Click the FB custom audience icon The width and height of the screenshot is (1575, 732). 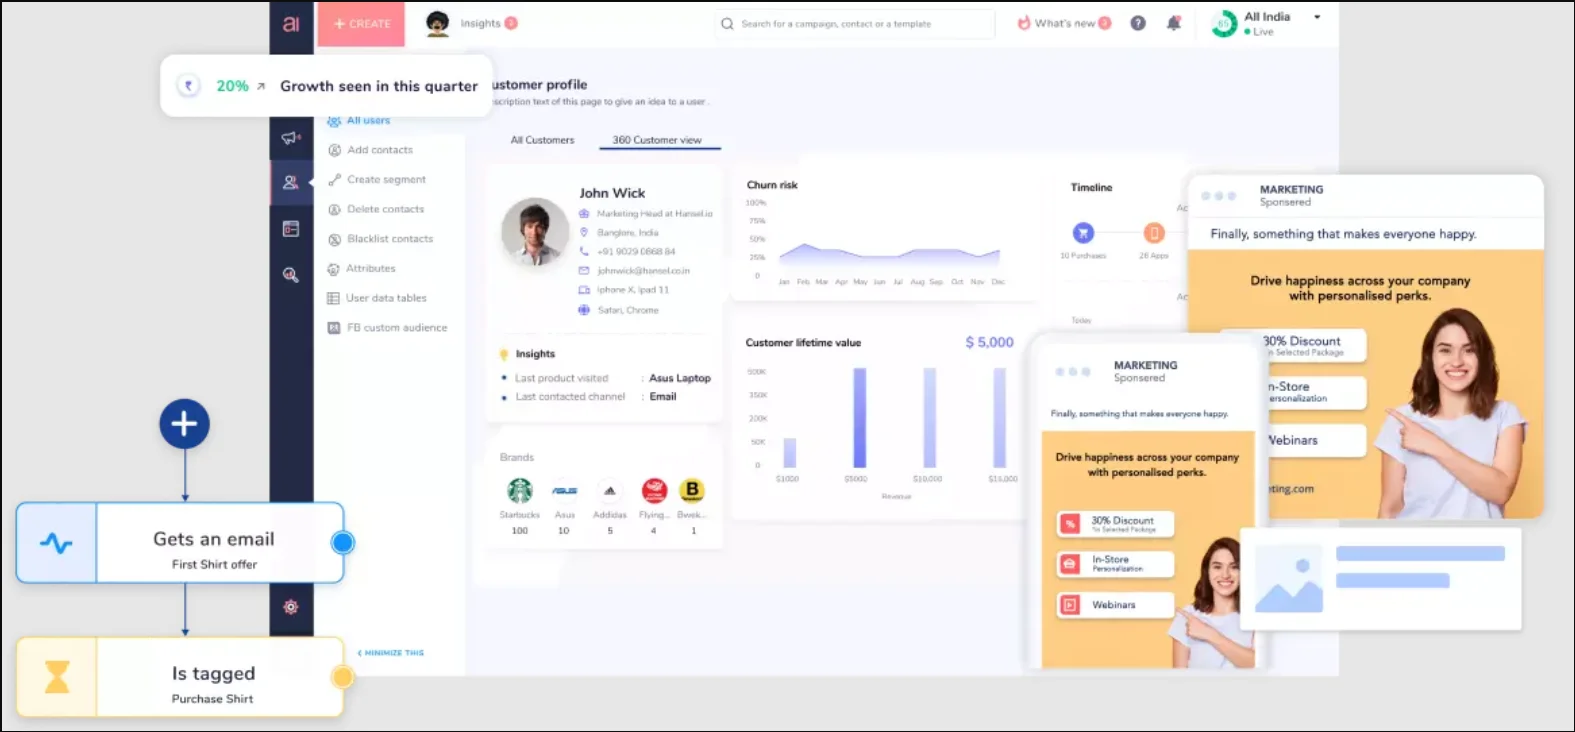(x=334, y=328)
